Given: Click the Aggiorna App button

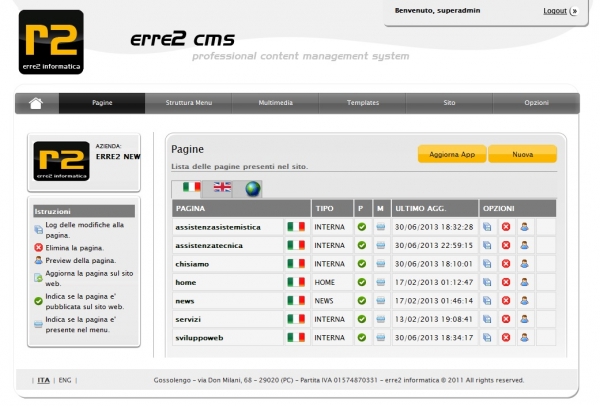Looking at the screenshot, I should coord(452,154).
